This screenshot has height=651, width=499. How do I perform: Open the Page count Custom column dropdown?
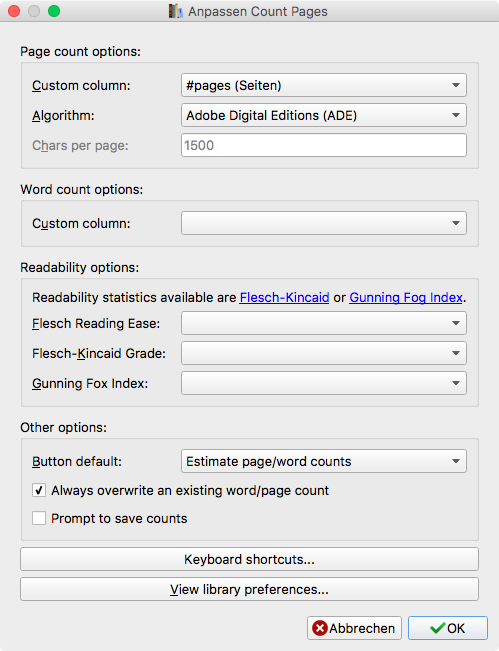pyautogui.click(x=324, y=85)
